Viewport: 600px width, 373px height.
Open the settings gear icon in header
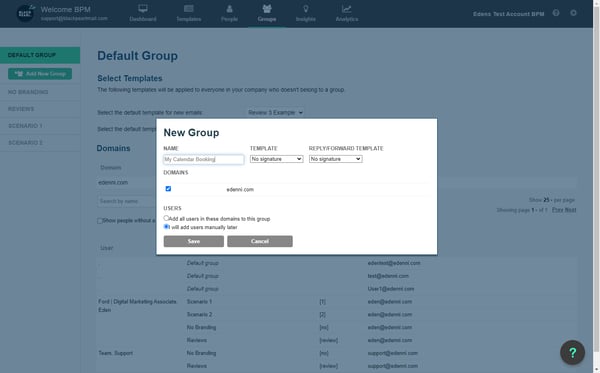click(x=573, y=13)
